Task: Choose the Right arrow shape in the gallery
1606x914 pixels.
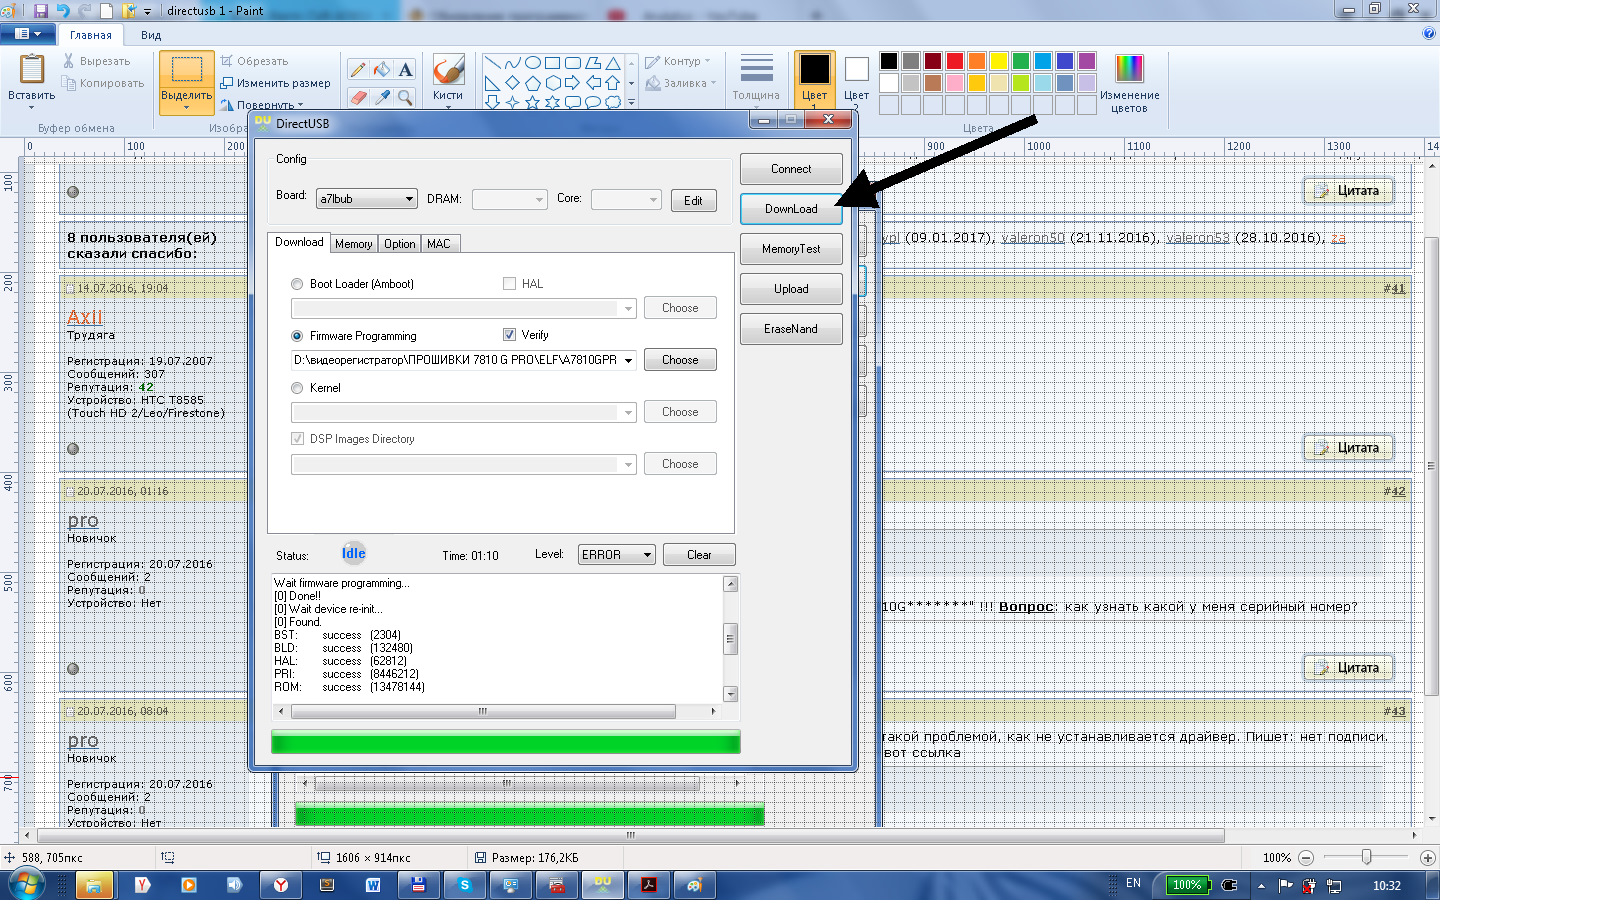Action: 573,83
